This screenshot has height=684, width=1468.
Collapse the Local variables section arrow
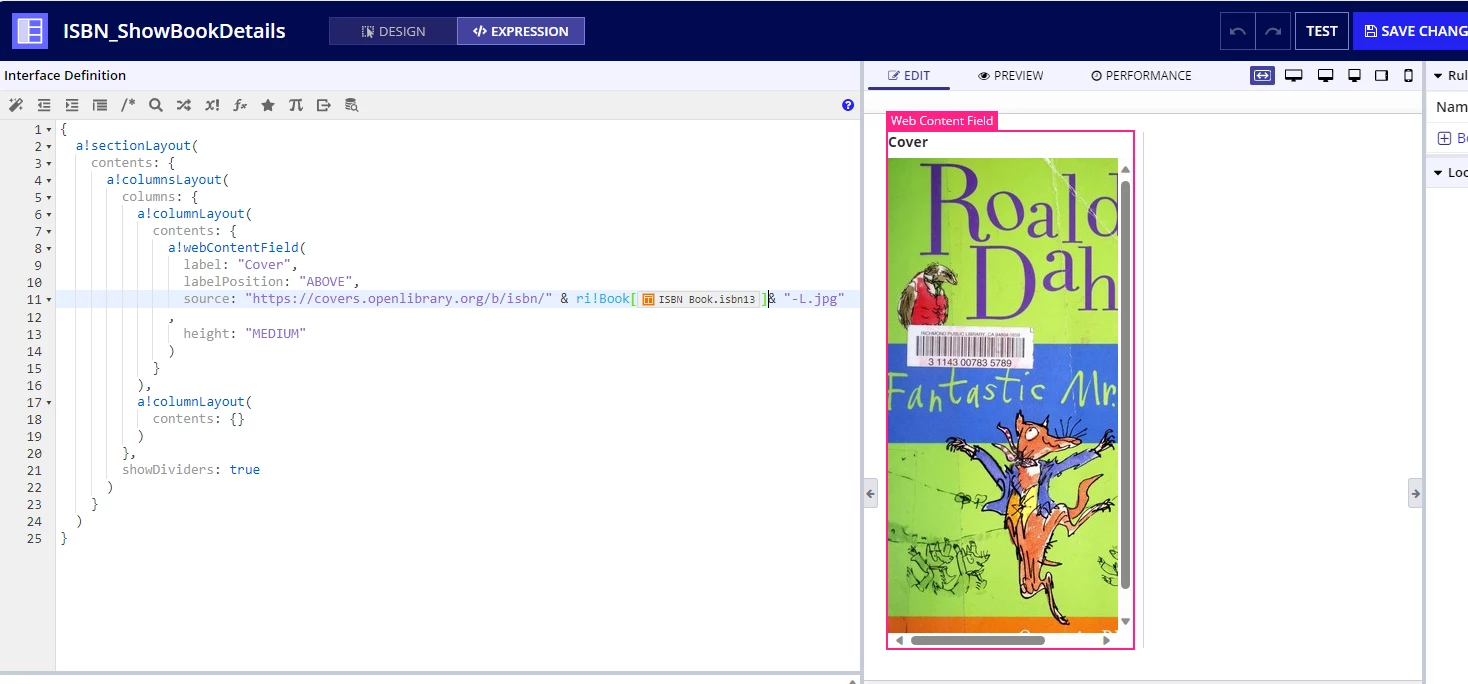[x=1437, y=172]
